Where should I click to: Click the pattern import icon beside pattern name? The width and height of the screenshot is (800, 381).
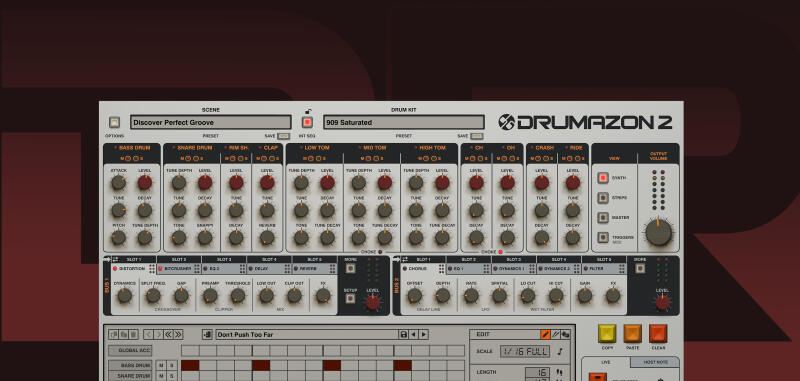tap(207, 335)
